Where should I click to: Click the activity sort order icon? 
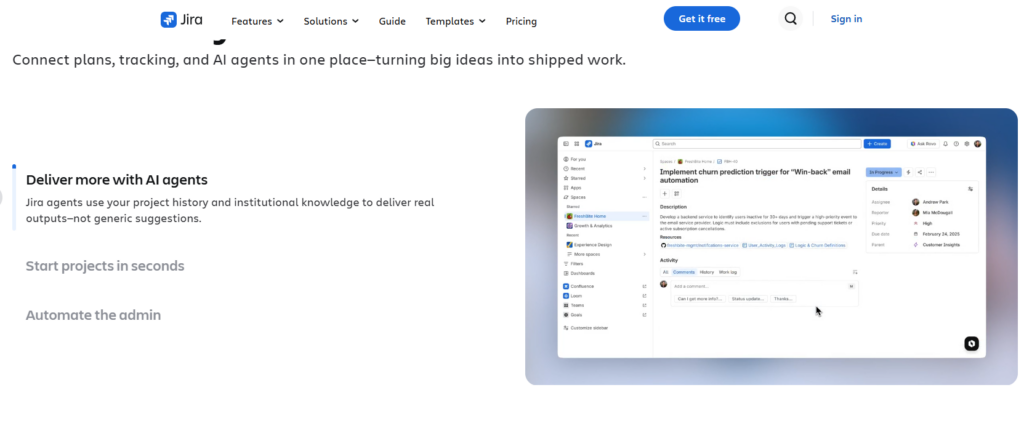click(x=855, y=272)
